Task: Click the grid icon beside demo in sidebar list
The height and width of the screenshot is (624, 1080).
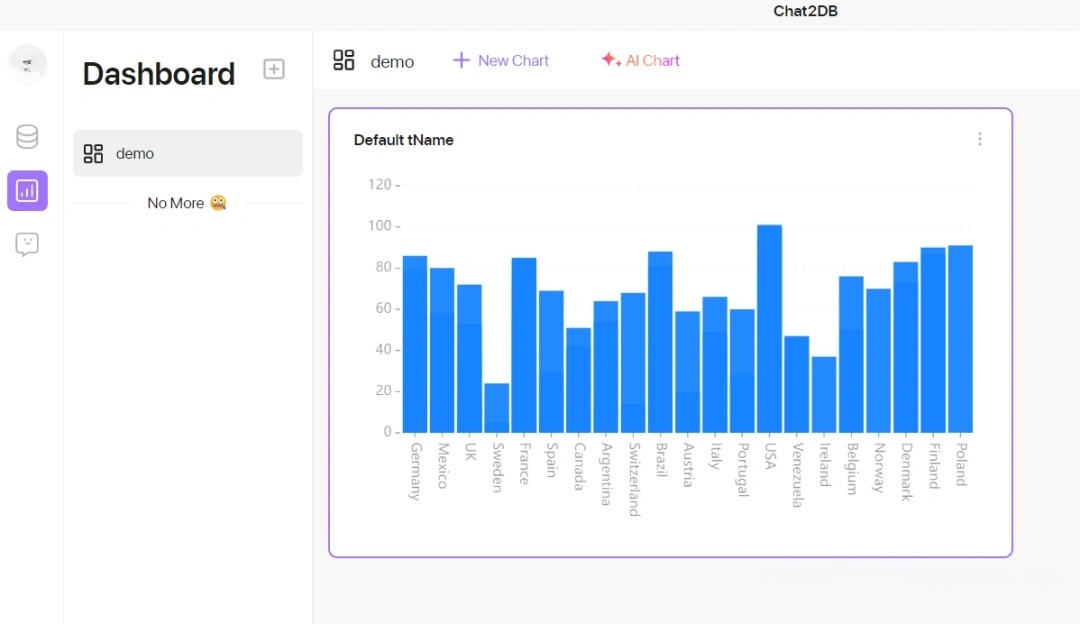Action: (93, 154)
